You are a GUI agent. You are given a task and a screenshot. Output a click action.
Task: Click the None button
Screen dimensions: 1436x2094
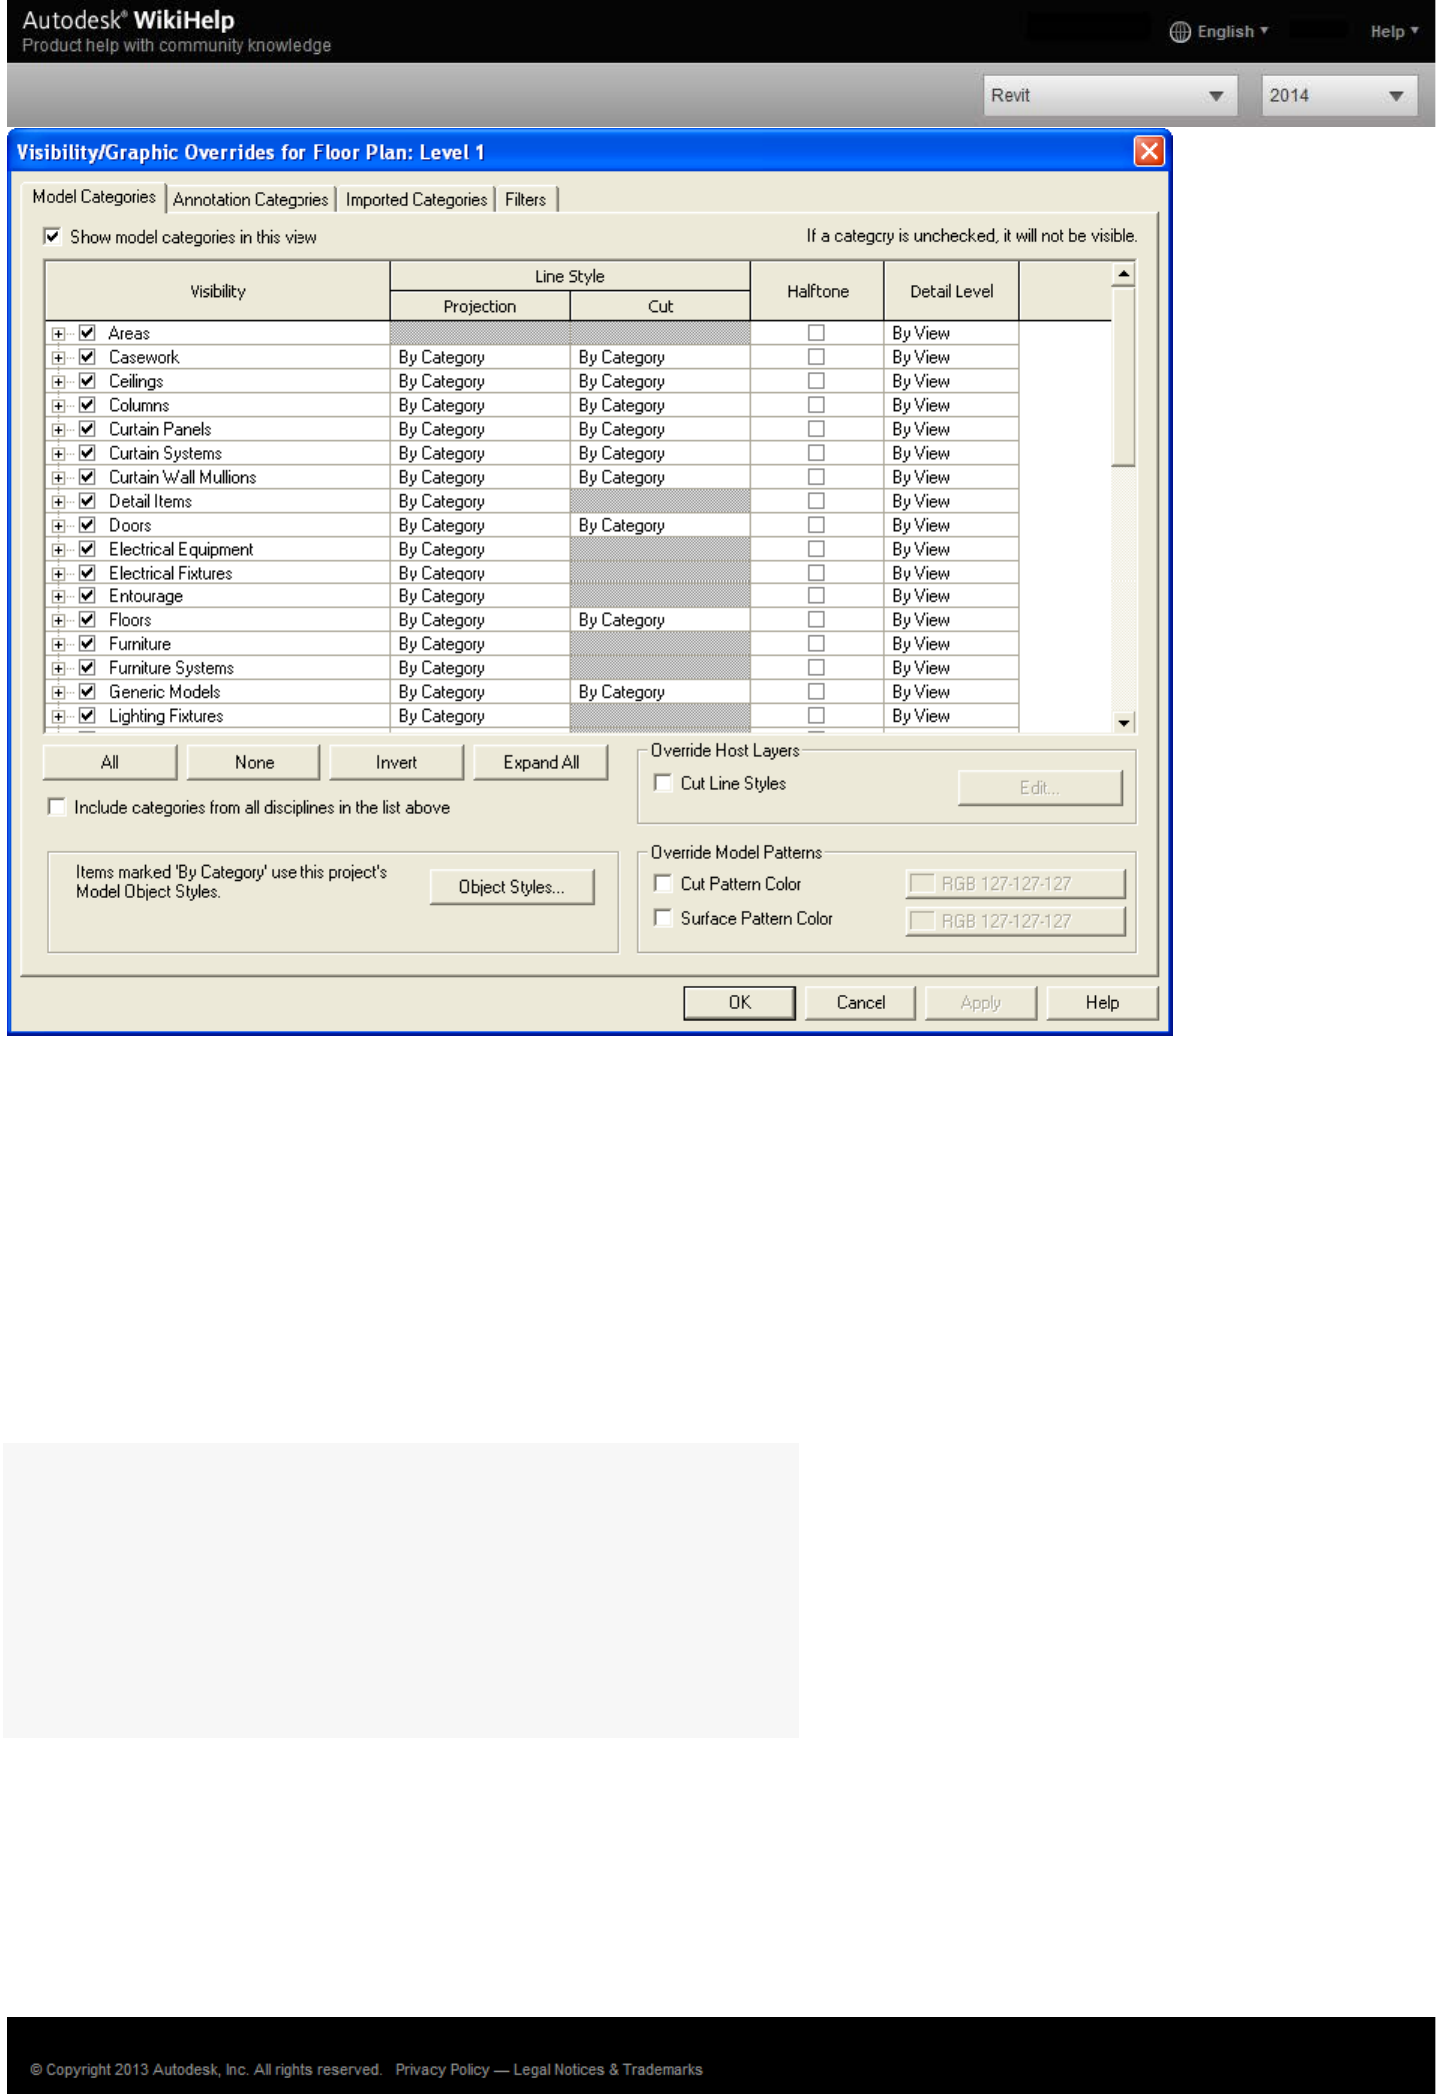point(254,762)
